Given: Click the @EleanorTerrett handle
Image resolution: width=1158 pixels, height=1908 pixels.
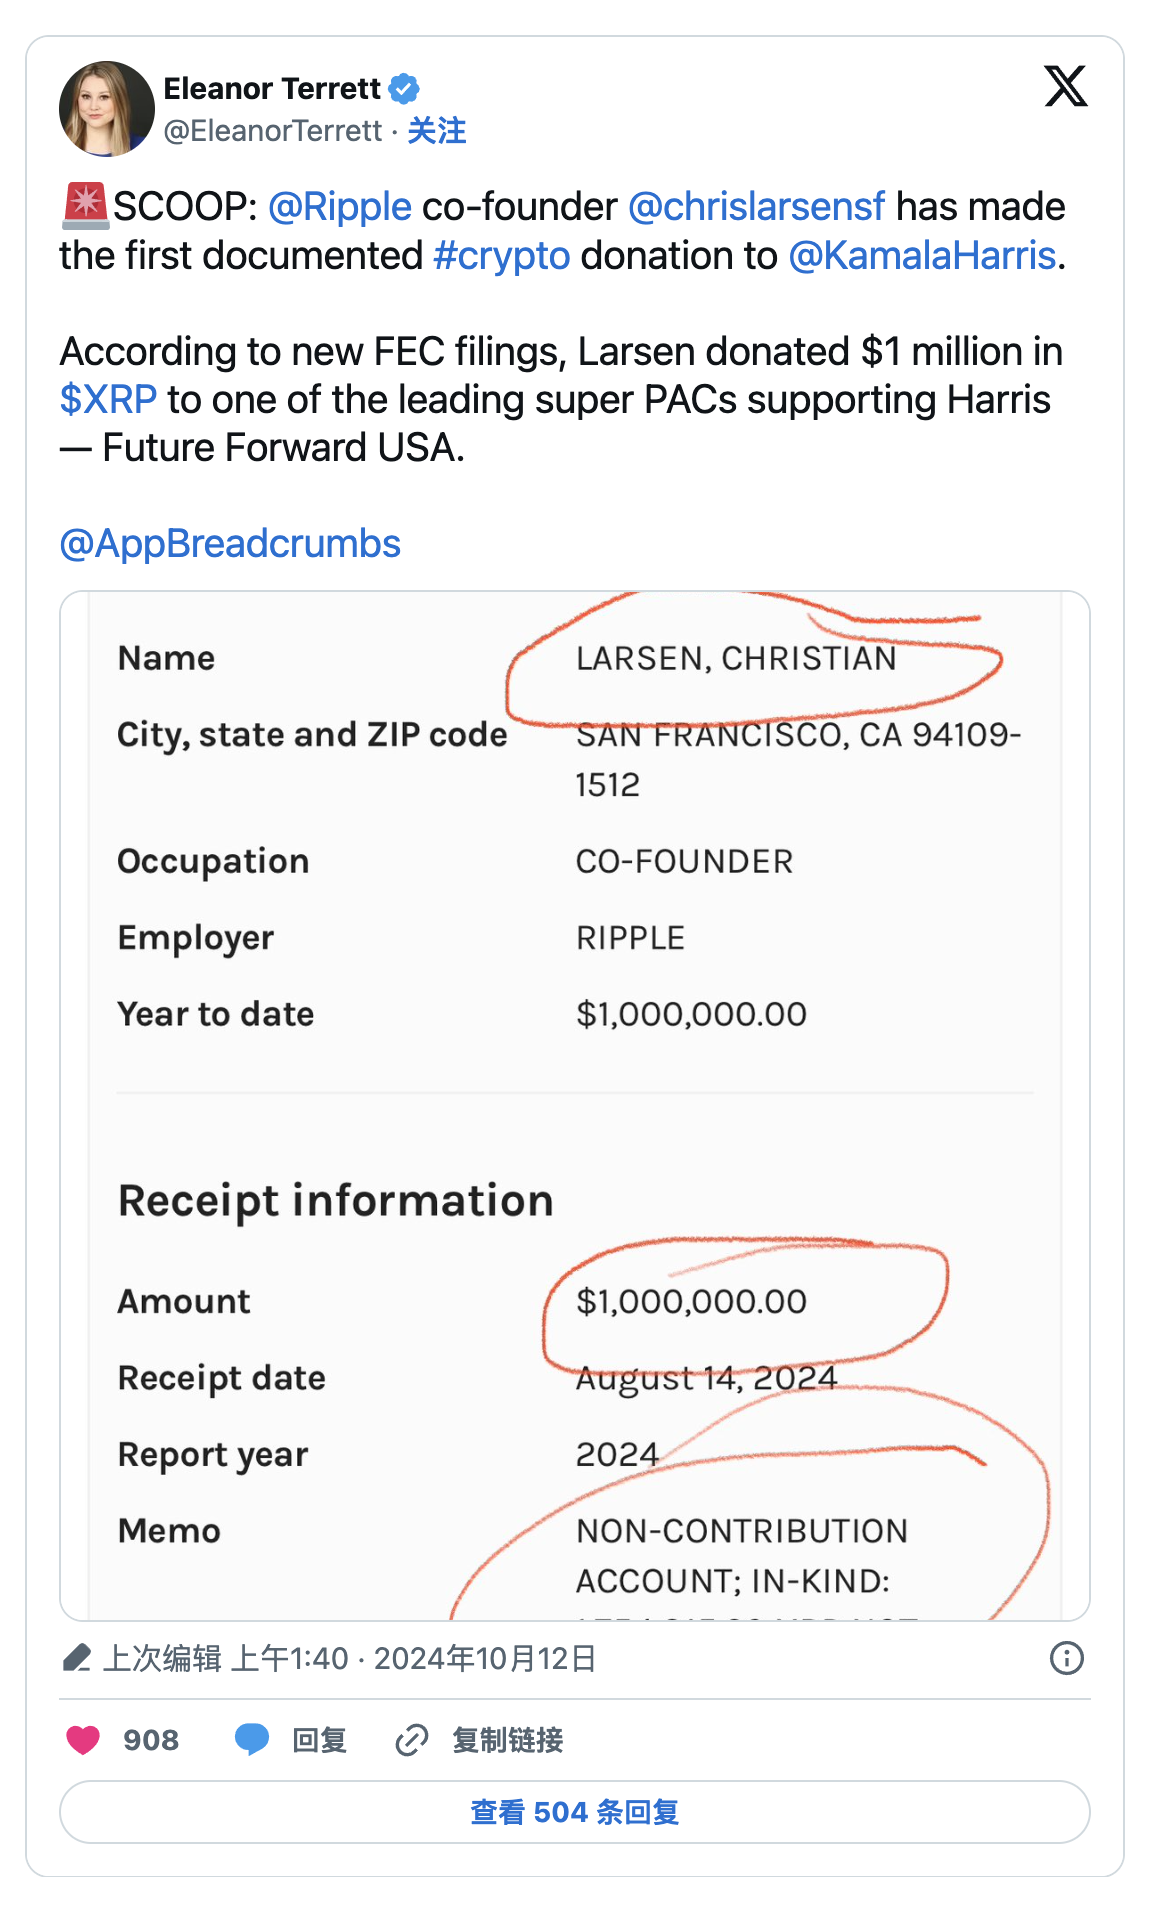Looking at the screenshot, I should point(272,131).
